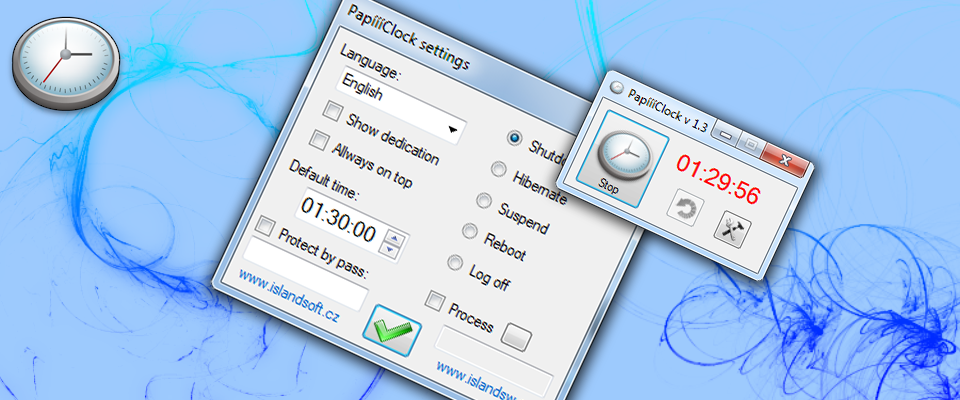Click the password input field
960x400 pixels.
coord(306,273)
